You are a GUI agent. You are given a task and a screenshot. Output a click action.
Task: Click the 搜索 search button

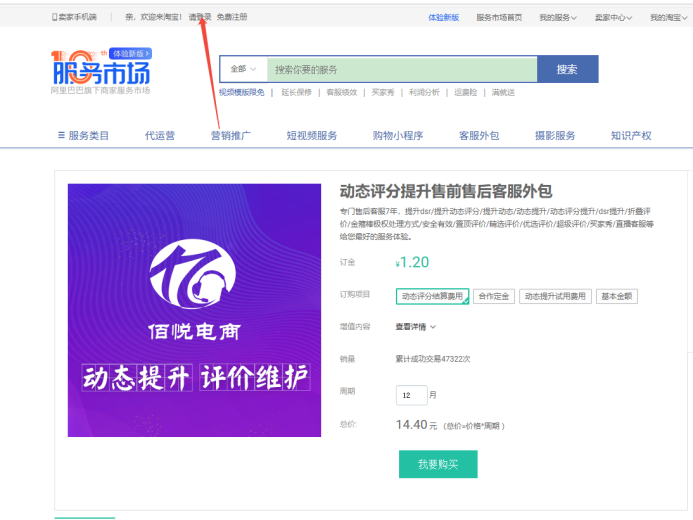567,69
